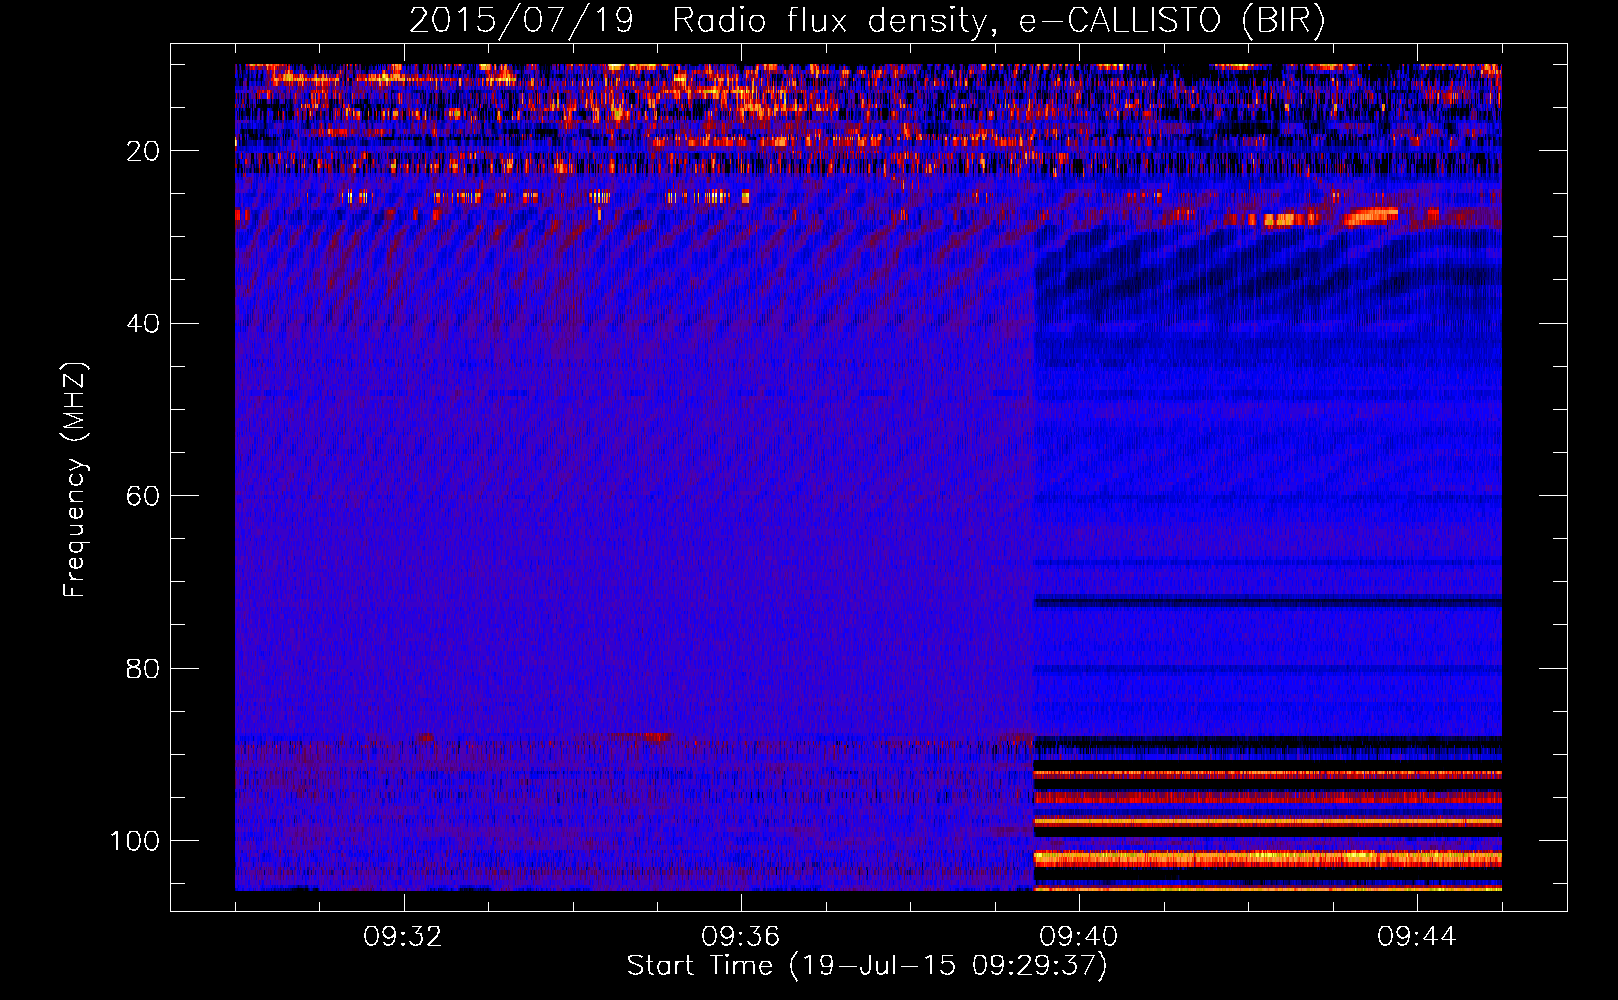Click the 60 frequency tick label
1618x1000 pixels.
point(144,496)
